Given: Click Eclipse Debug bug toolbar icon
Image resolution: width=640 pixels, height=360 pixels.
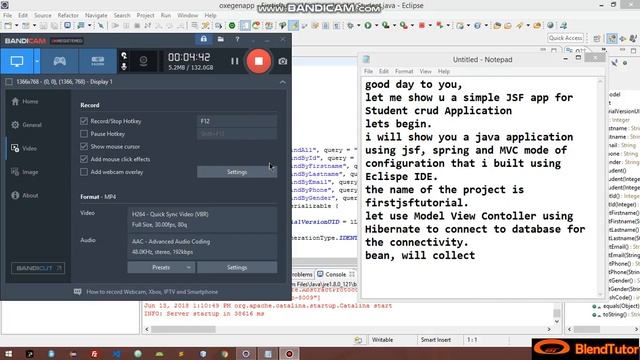Looking at the screenshot, I should point(350,25).
